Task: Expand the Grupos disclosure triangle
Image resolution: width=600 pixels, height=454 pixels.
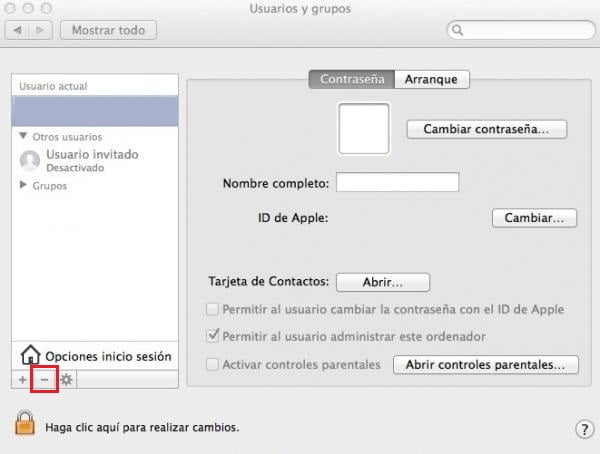Action: coord(23,185)
